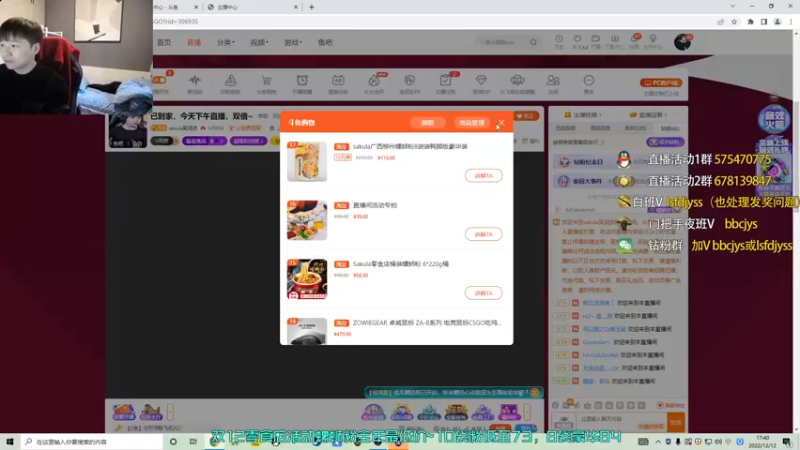This screenshot has width=800, height=450.
Task: Select the second gift icon on left of gift bar
Action: 151,412
